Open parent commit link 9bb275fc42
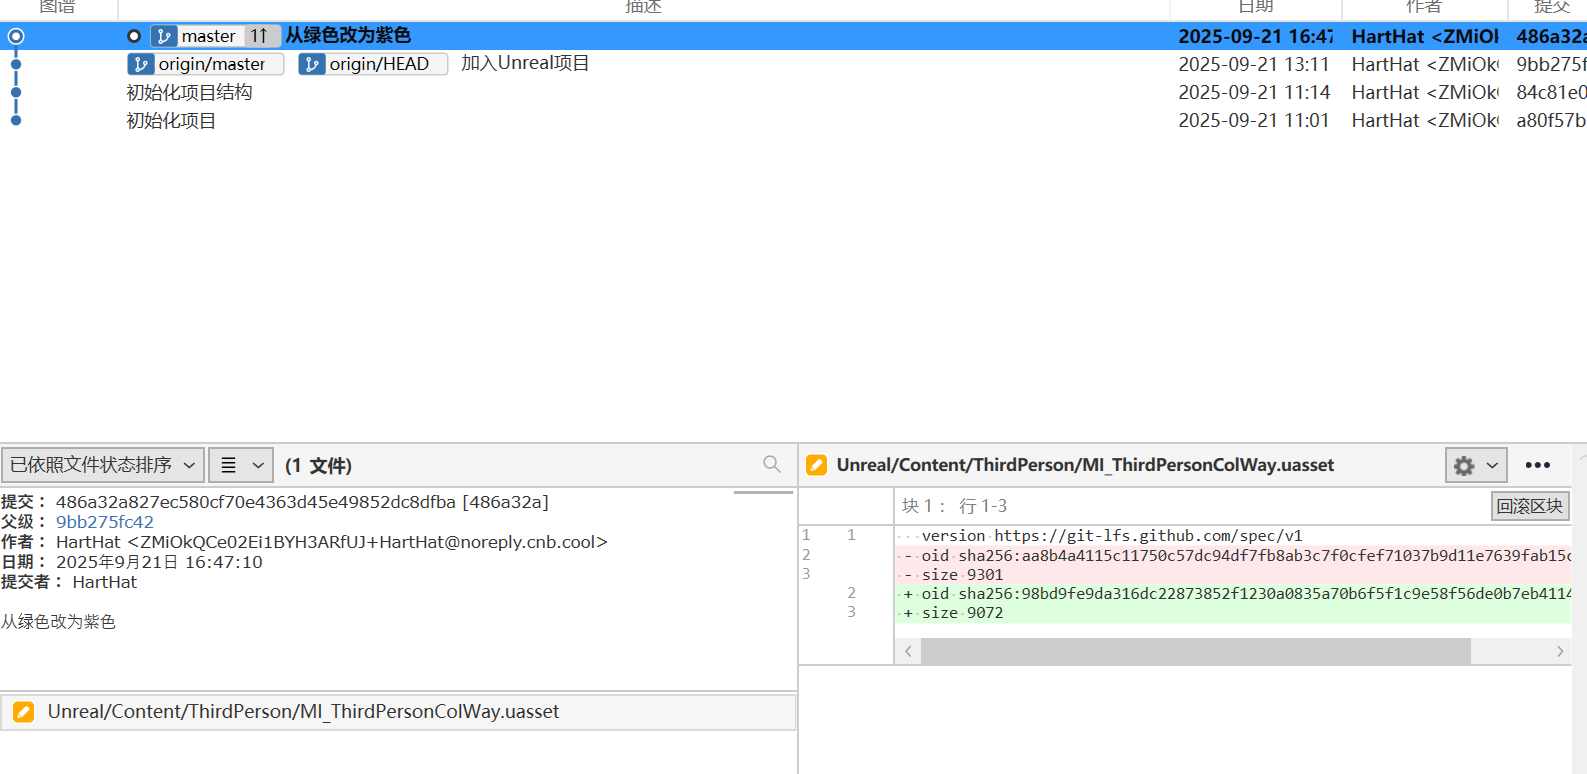1587x774 pixels. coord(105,522)
